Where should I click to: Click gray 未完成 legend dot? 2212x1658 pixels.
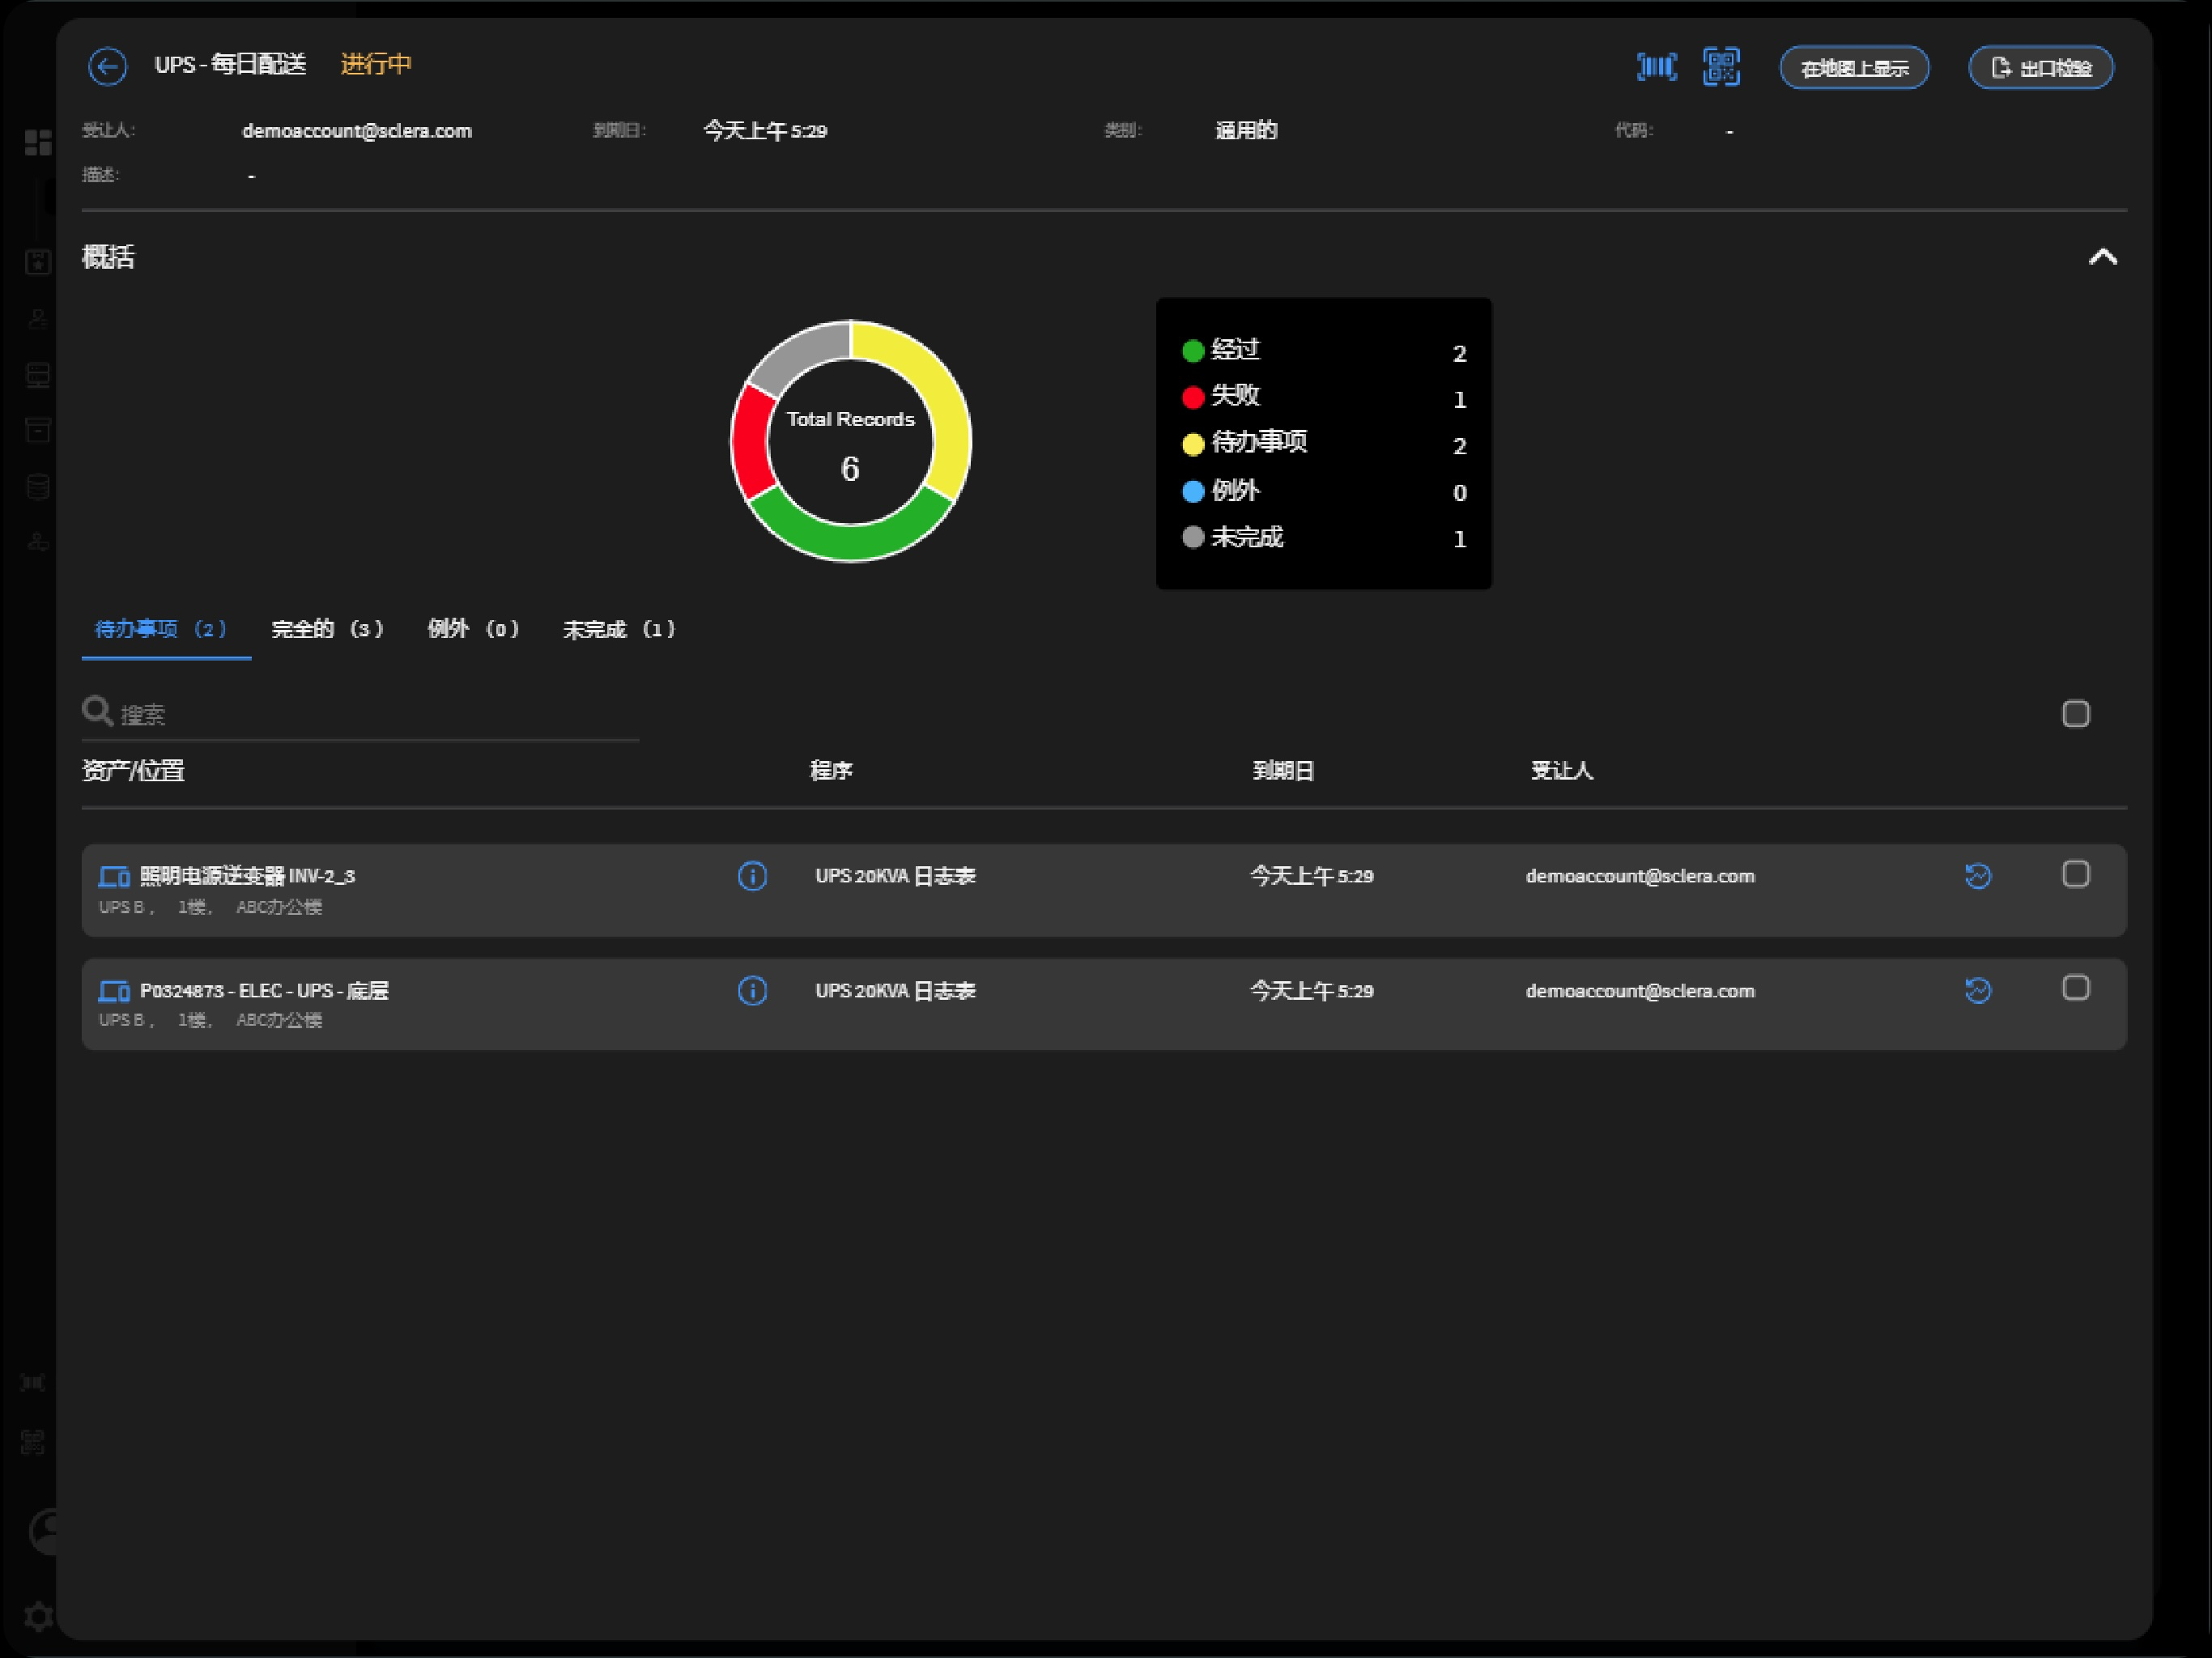[x=1193, y=538]
